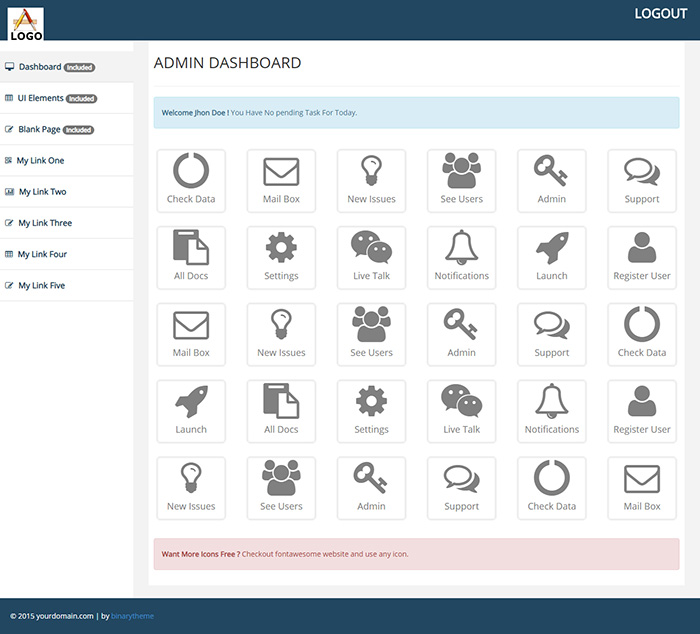Open All Docs tile in fourth row

click(x=281, y=411)
